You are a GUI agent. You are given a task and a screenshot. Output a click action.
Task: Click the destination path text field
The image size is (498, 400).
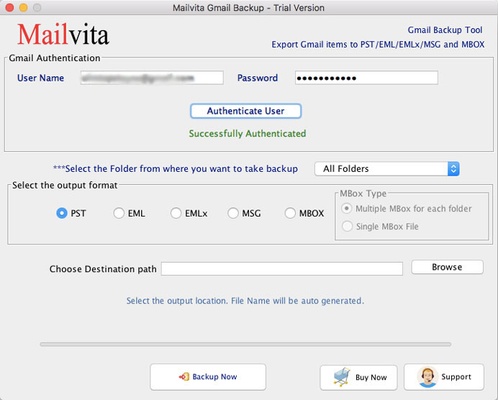pyautogui.click(x=282, y=269)
